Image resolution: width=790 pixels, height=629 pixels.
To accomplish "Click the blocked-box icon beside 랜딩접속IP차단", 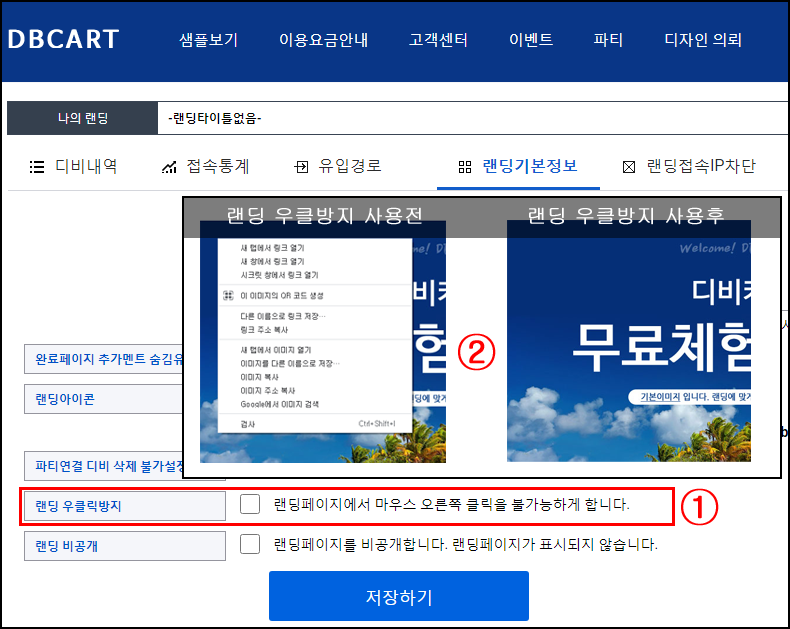I will tap(629, 167).
